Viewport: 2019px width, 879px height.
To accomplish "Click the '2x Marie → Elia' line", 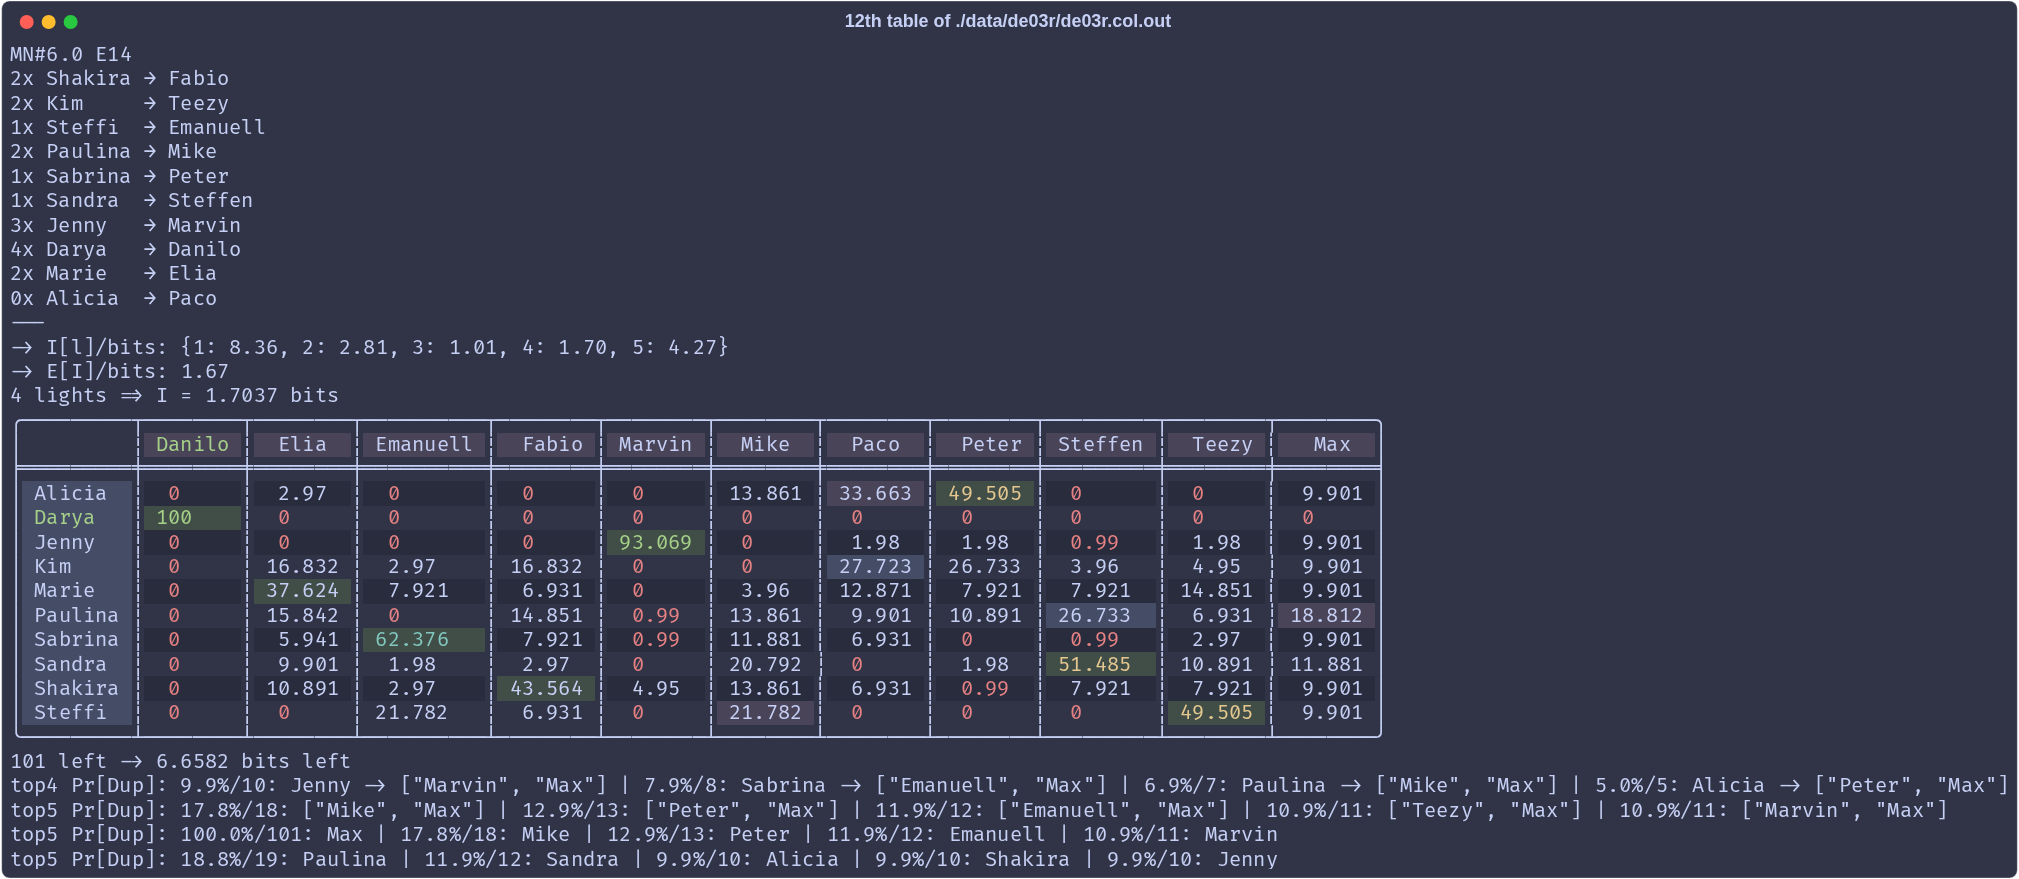I will (114, 274).
